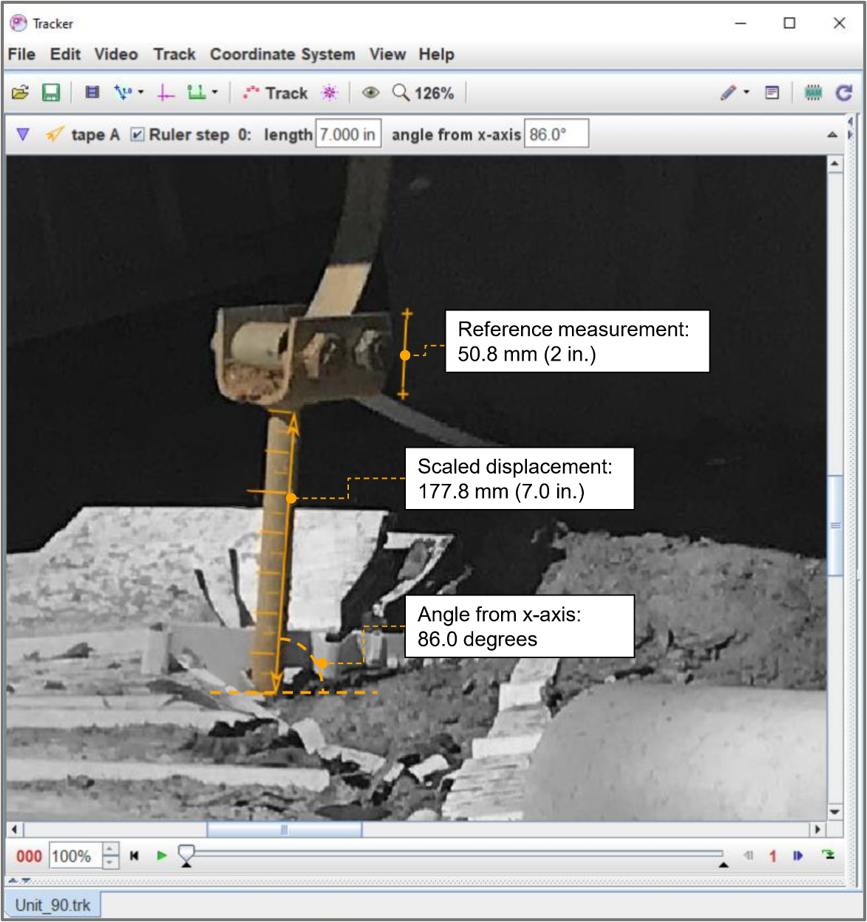Toggle the pencil drawing tool
The height and width of the screenshot is (922, 867).
(x=731, y=92)
